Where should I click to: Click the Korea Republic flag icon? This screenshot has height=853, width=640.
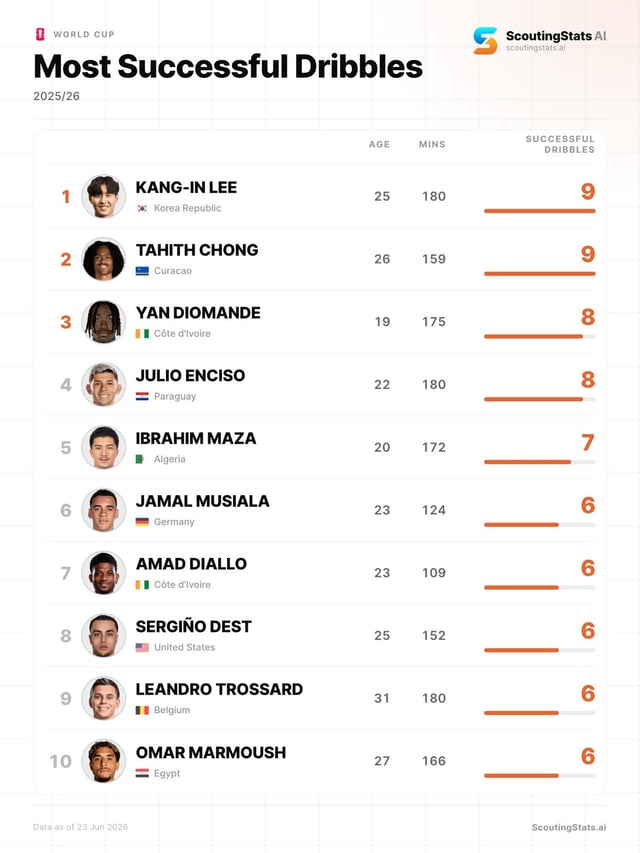coord(142,208)
